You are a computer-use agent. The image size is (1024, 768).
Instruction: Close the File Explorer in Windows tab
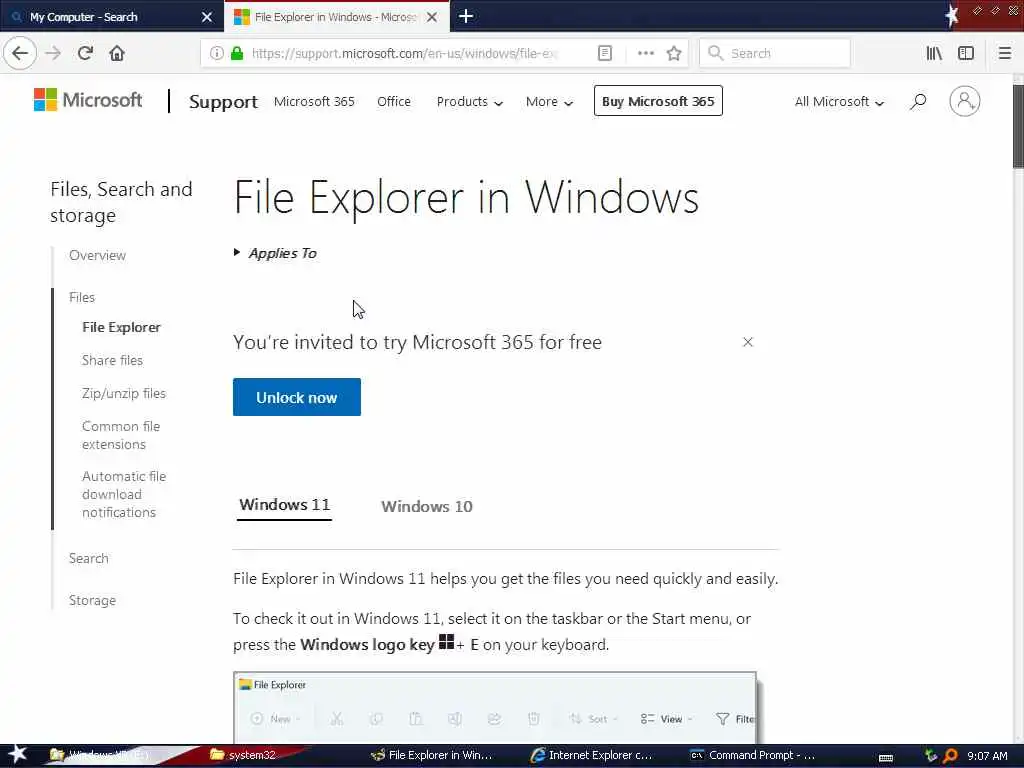(x=432, y=17)
